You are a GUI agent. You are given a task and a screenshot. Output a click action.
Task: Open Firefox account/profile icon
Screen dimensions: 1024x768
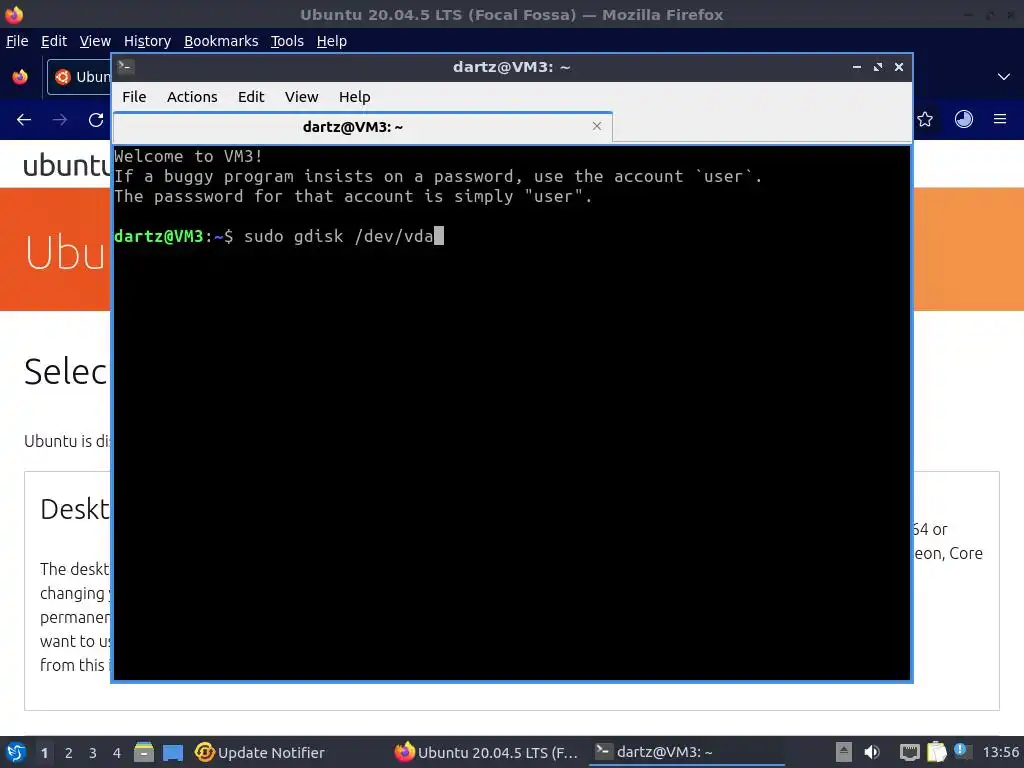point(964,120)
